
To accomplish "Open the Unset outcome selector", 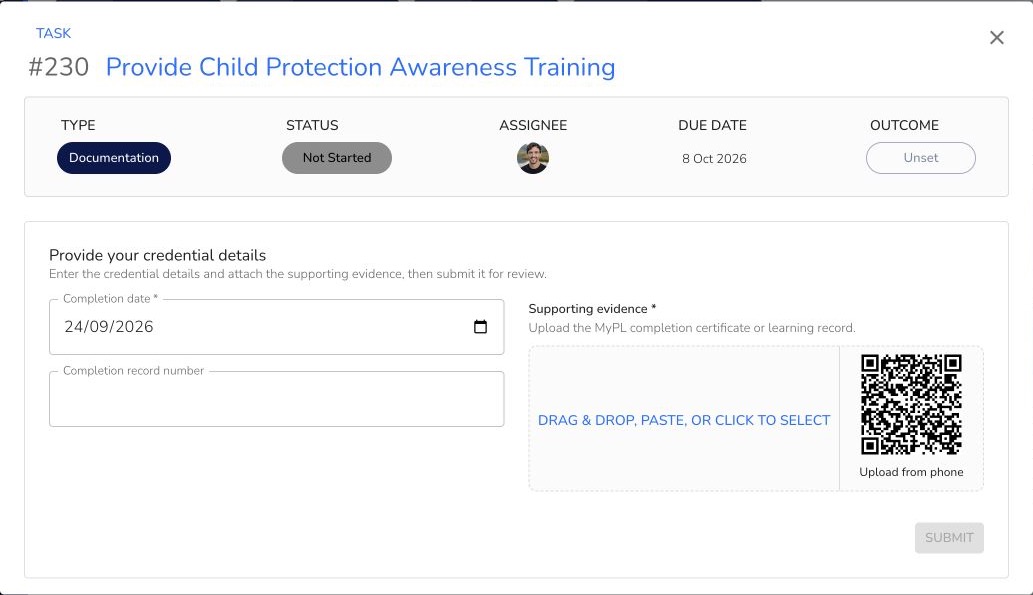I will pyautogui.click(x=920, y=158).
